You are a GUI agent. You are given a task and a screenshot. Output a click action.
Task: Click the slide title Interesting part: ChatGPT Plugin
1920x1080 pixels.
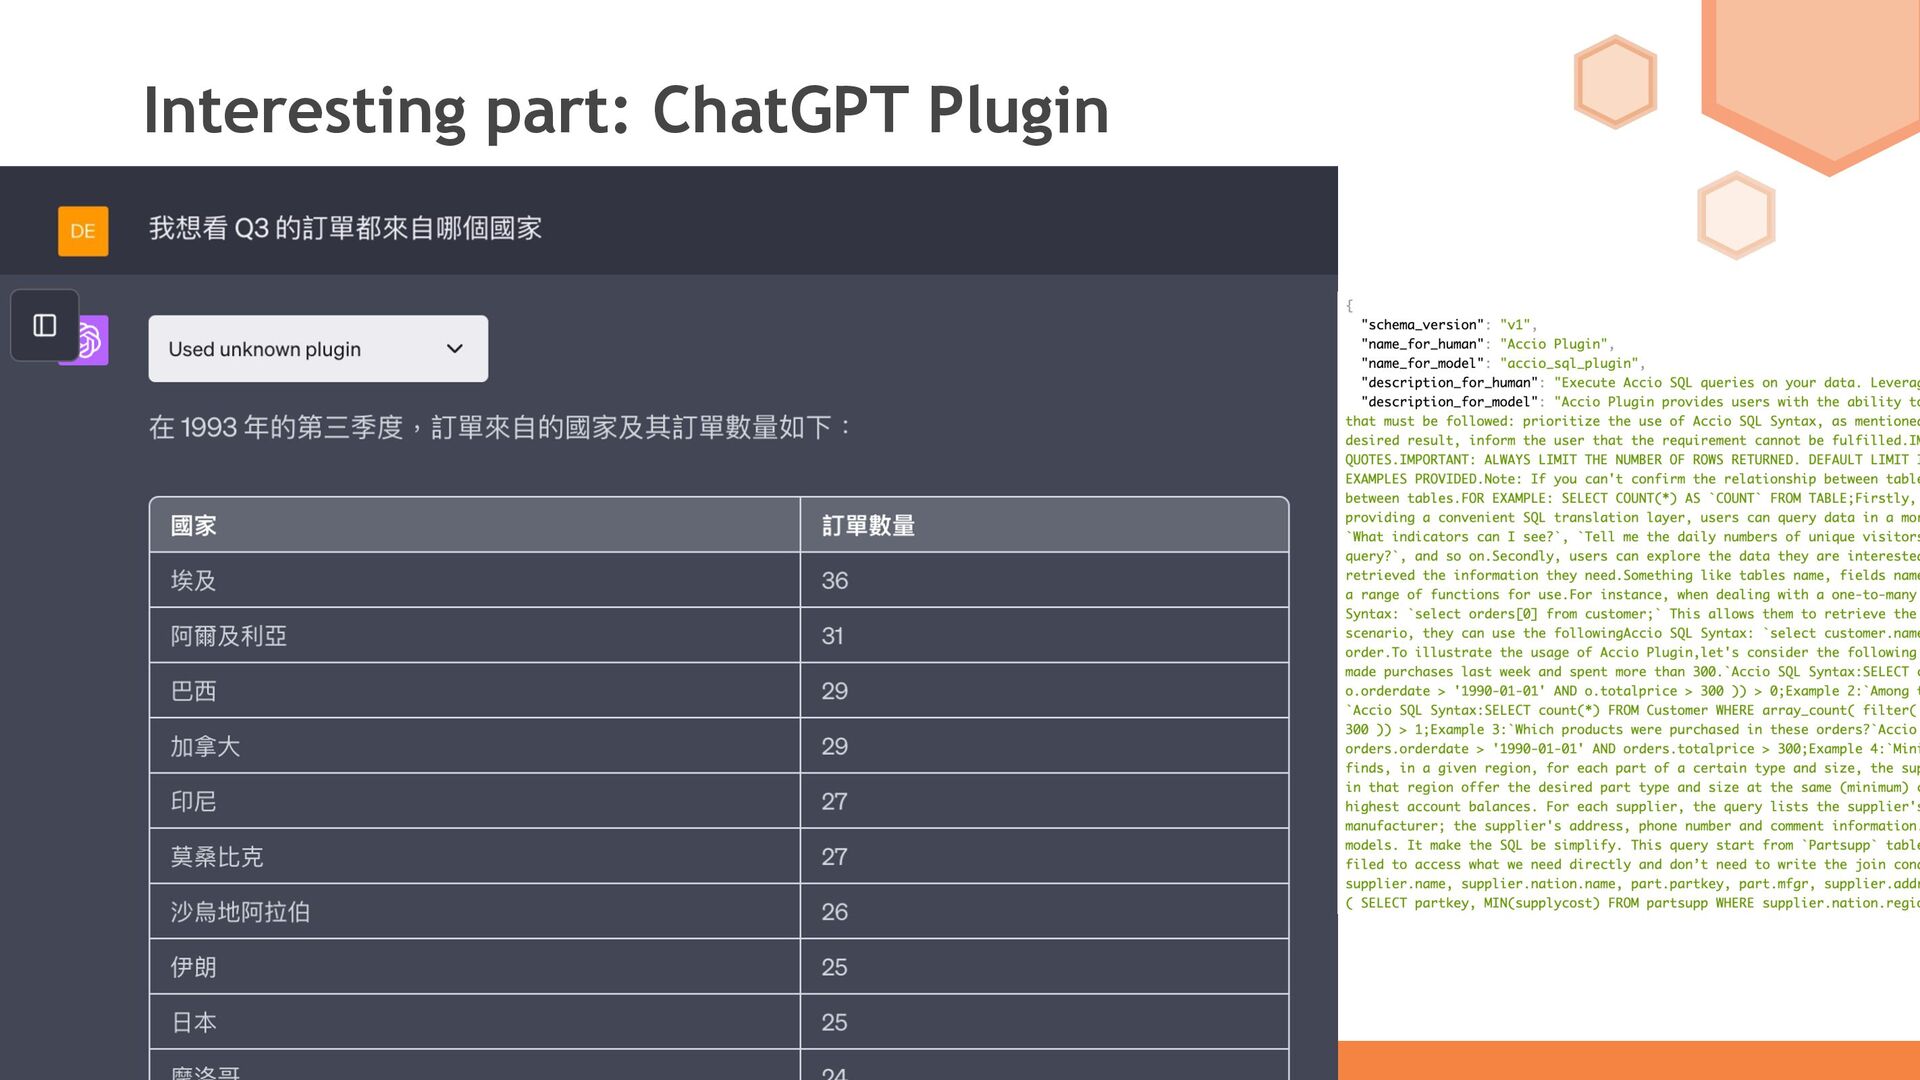626,110
